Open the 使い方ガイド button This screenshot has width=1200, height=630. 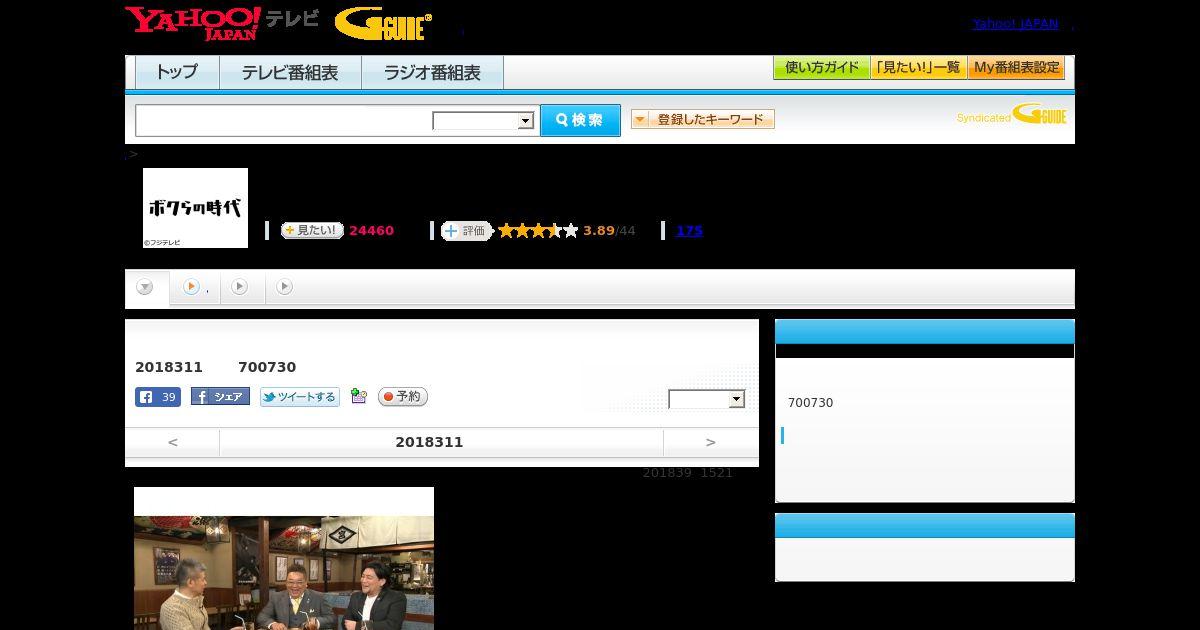click(x=822, y=68)
